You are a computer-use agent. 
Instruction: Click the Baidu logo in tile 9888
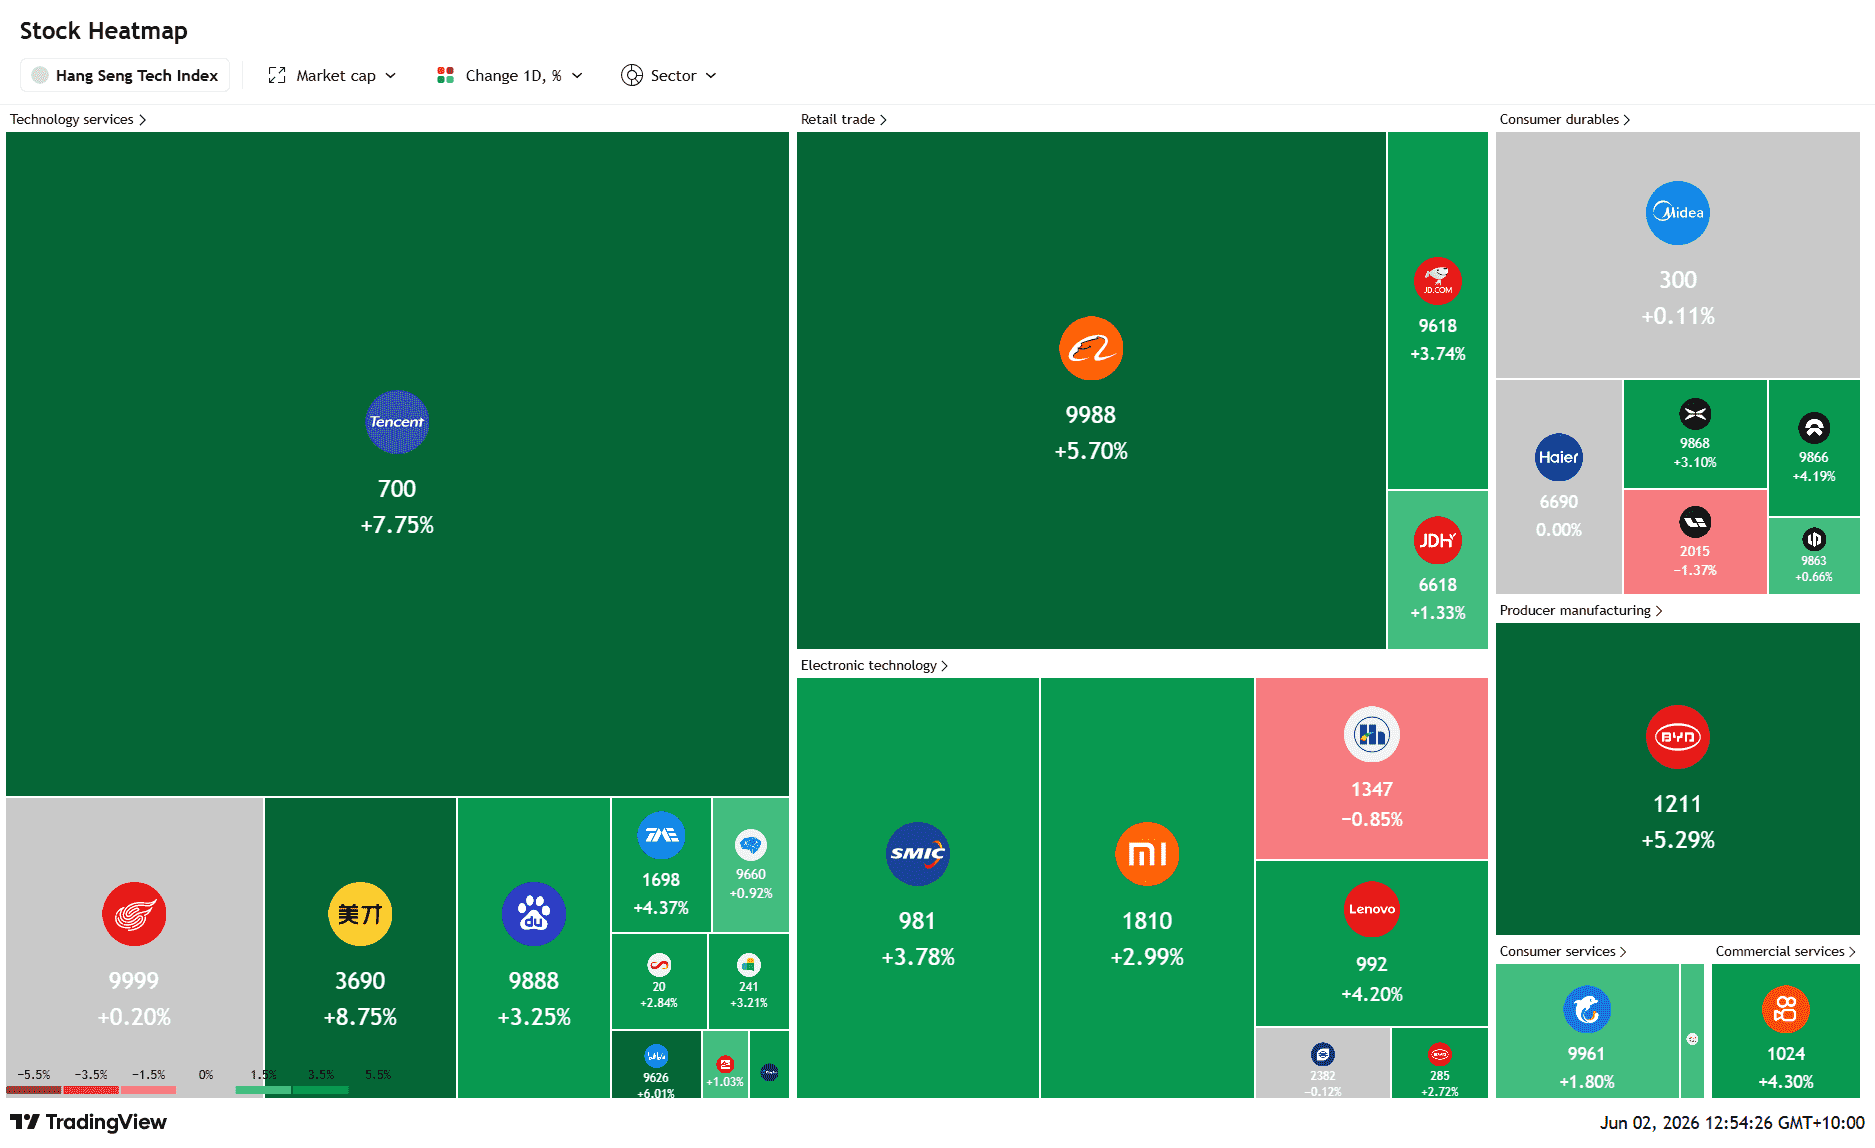[534, 914]
